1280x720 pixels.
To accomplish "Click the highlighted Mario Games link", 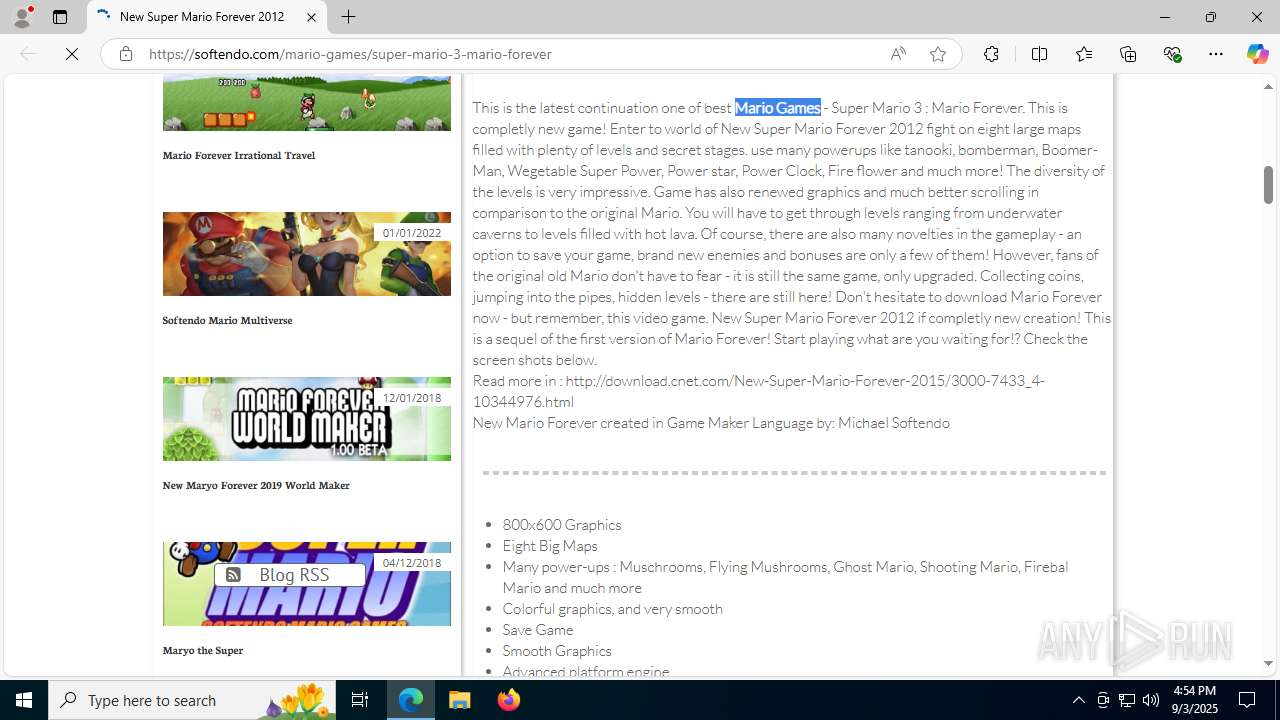I will point(778,107).
